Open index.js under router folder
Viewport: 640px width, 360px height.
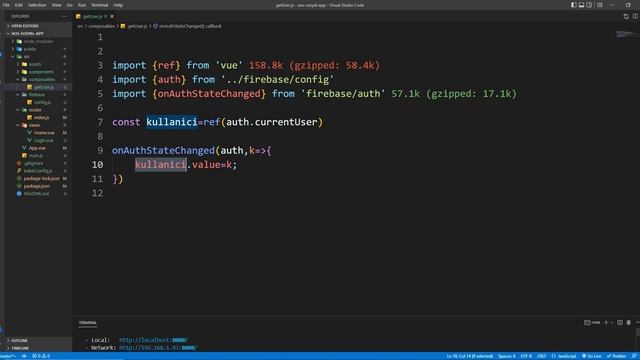point(37,118)
